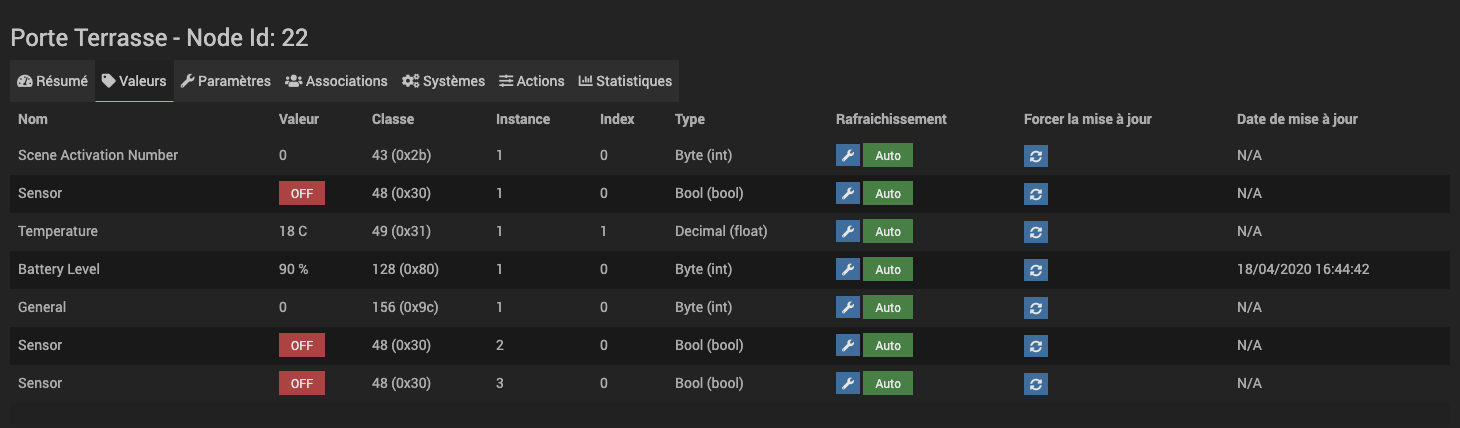This screenshot has height=428, width=1460.
Task: Show the Statistiques tab
Action: pos(625,81)
